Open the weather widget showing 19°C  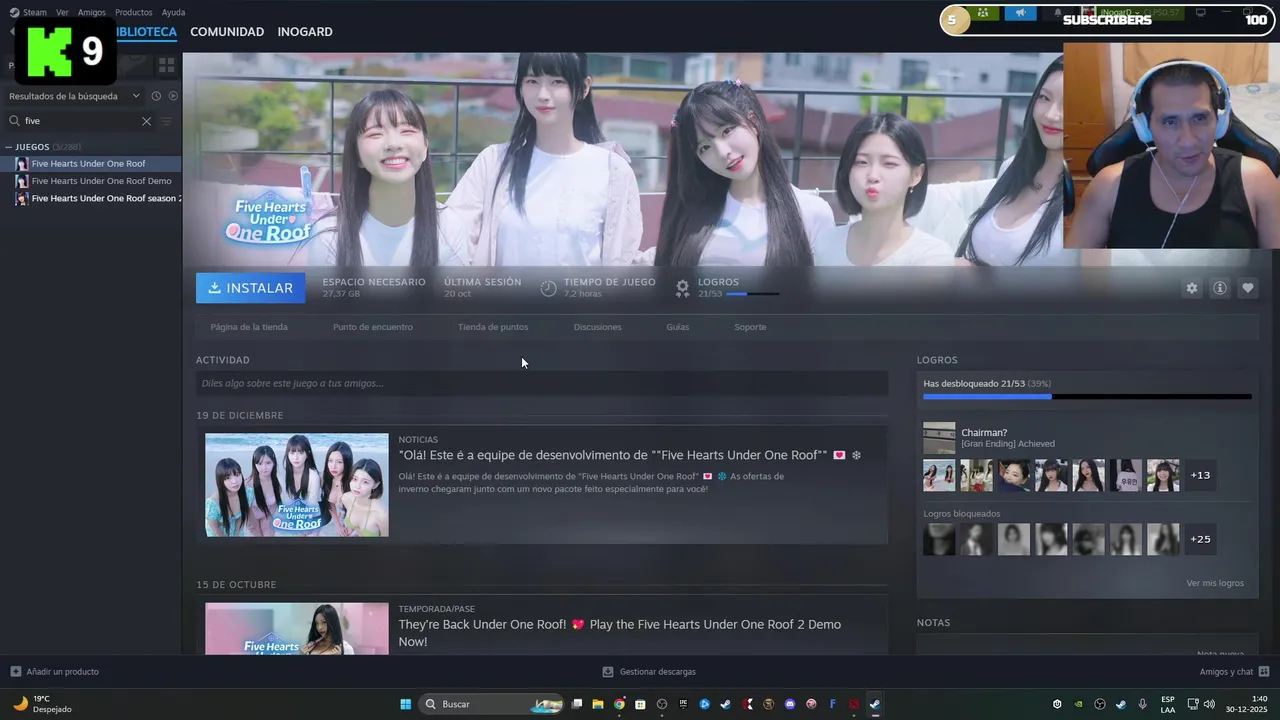click(42, 704)
